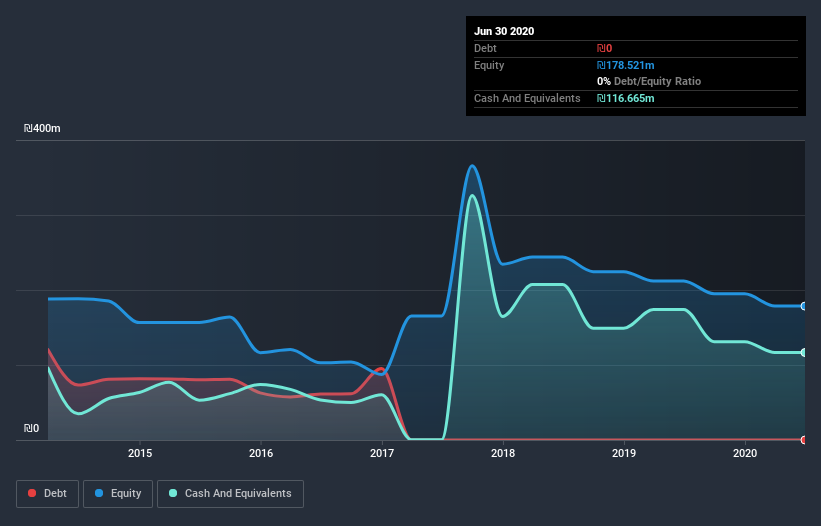The height and width of the screenshot is (526, 821).
Task: Select the 2020 x-axis label
Action: (745, 453)
